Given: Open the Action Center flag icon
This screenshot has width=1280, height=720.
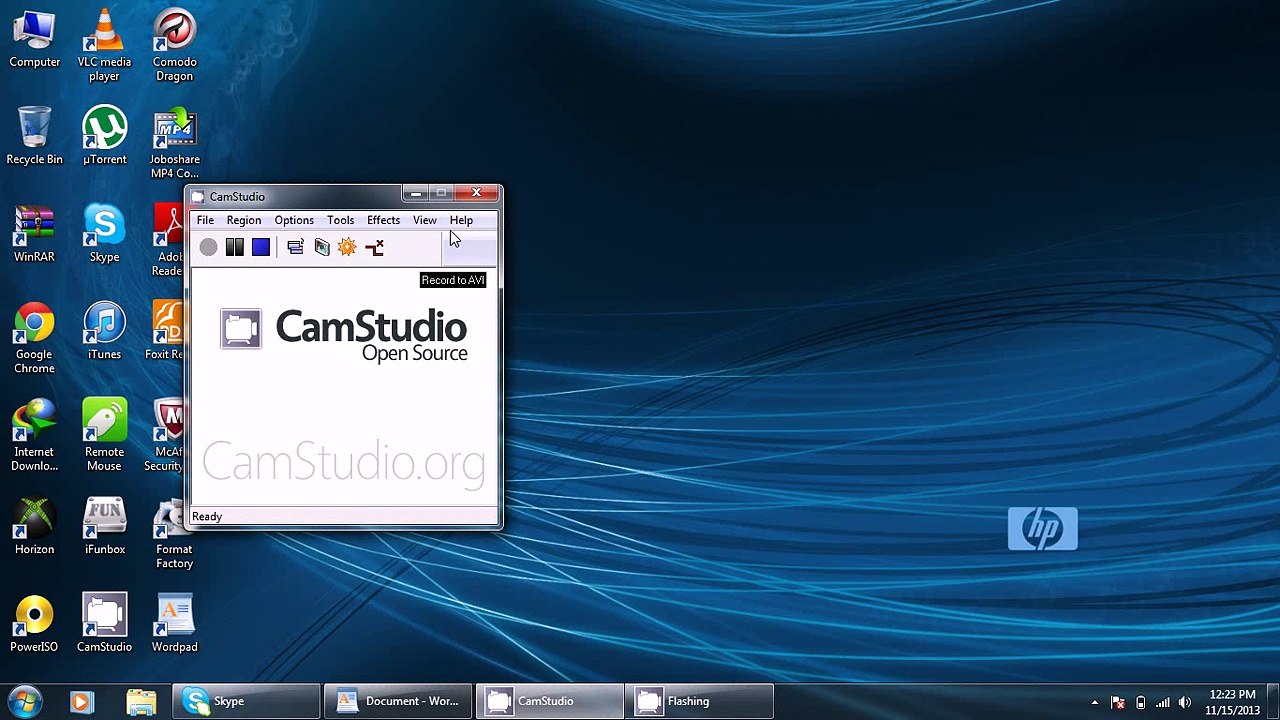Looking at the screenshot, I should click(x=1118, y=702).
